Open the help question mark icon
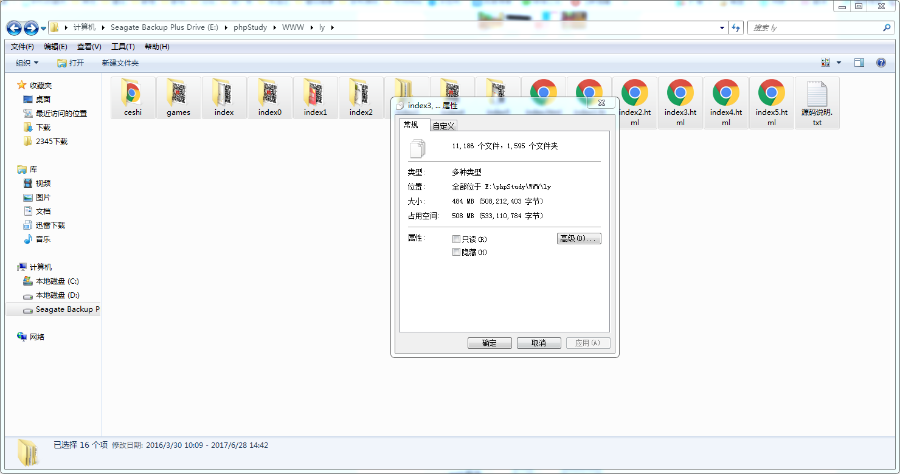This screenshot has width=900, height=474. point(881,63)
